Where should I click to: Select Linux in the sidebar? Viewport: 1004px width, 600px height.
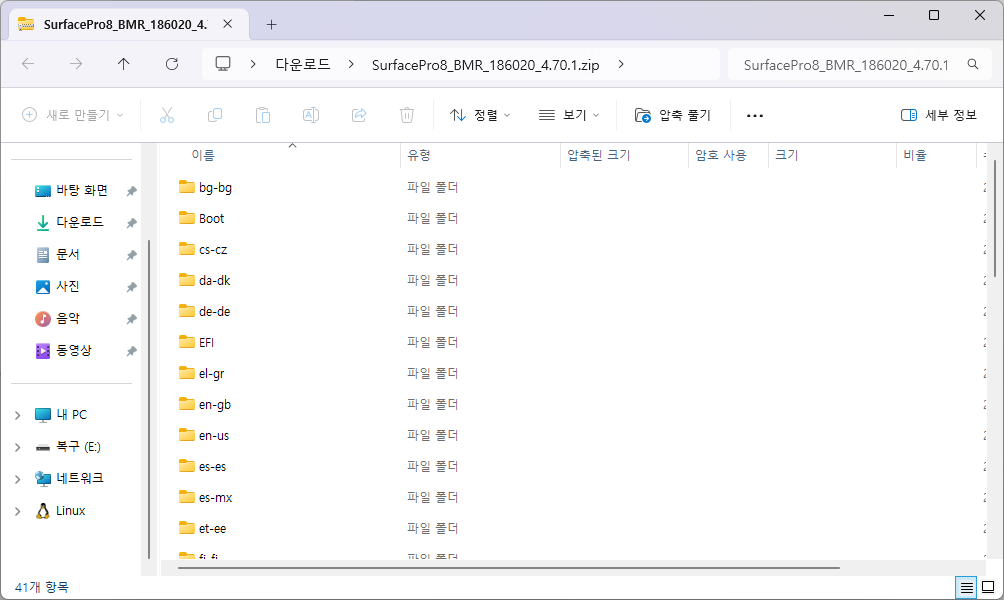point(70,510)
